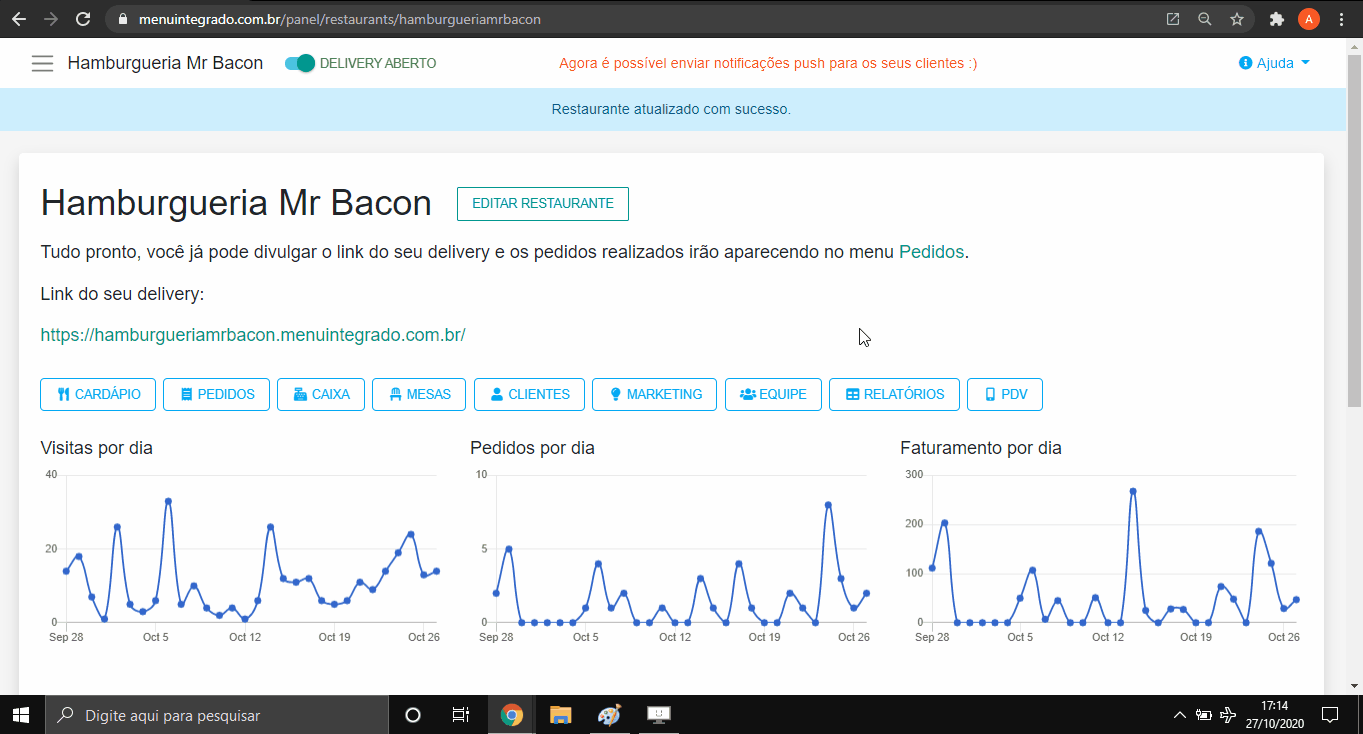Screen dimensions: 1363x734
Task: Open the Cardápio section
Action: (x=97, y=394)
